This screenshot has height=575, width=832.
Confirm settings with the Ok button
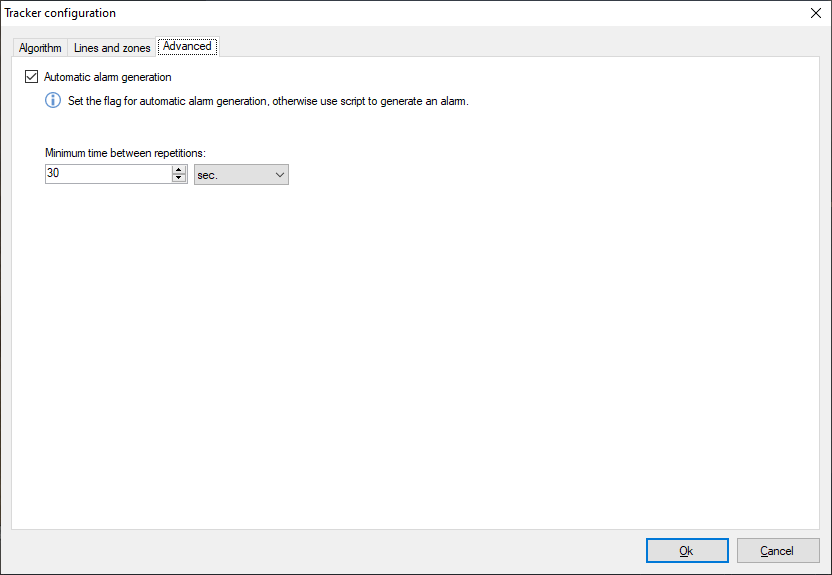[x=686, y=551]
